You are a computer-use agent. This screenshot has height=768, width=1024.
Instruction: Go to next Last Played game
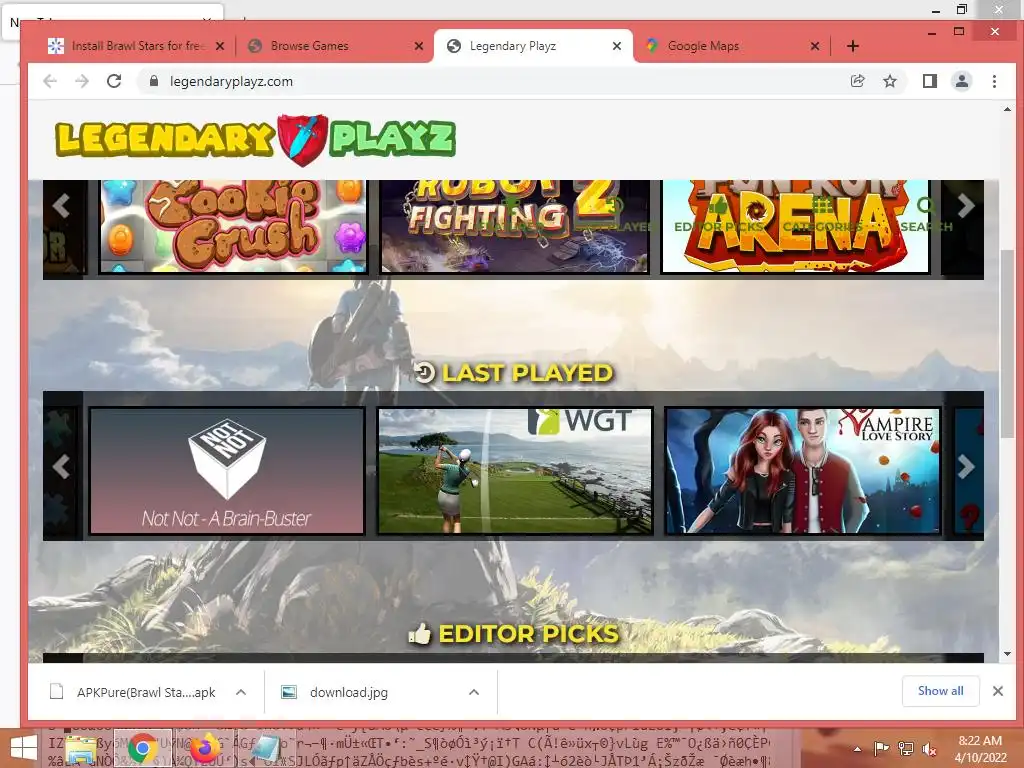965,466
